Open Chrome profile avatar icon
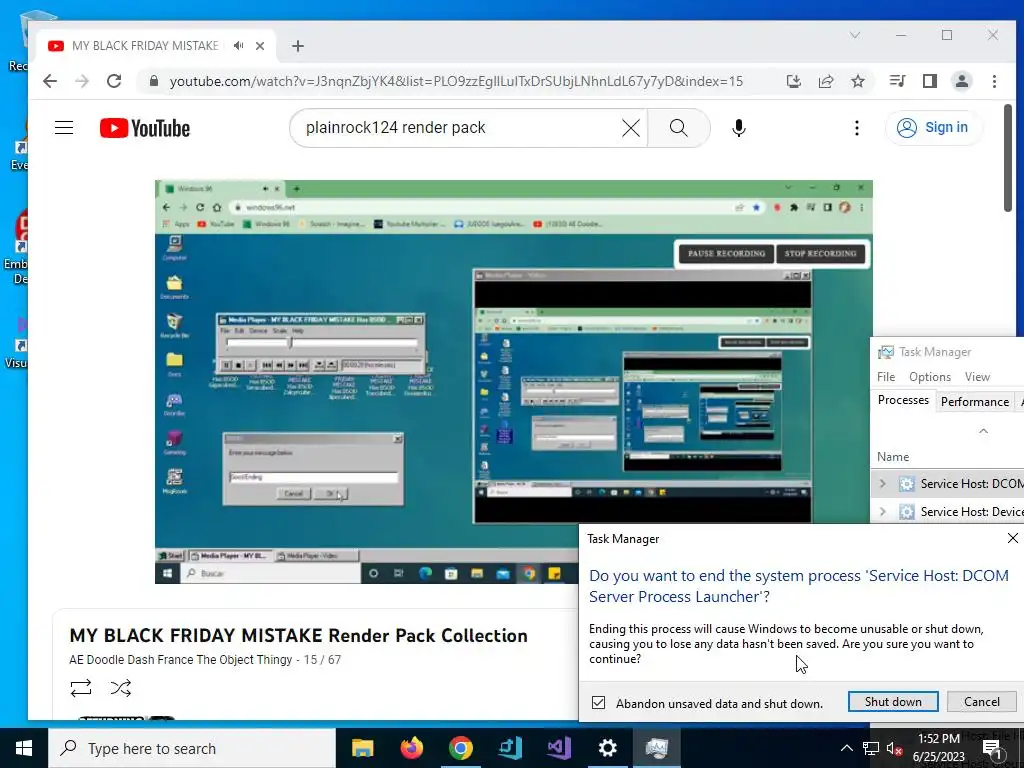This screenshot has width=1024, height=768. (961, 81)
